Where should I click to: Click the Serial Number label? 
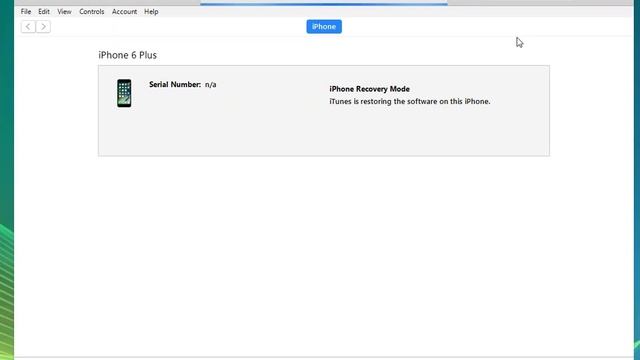[175, 84]
